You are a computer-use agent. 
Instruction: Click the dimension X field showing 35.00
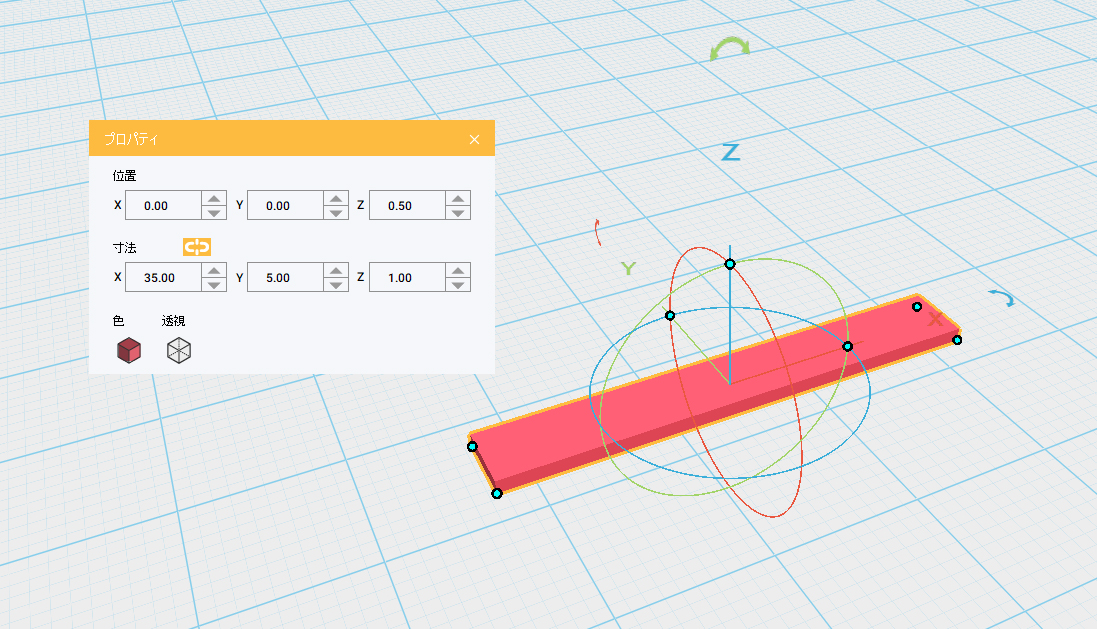pos(162,278)
